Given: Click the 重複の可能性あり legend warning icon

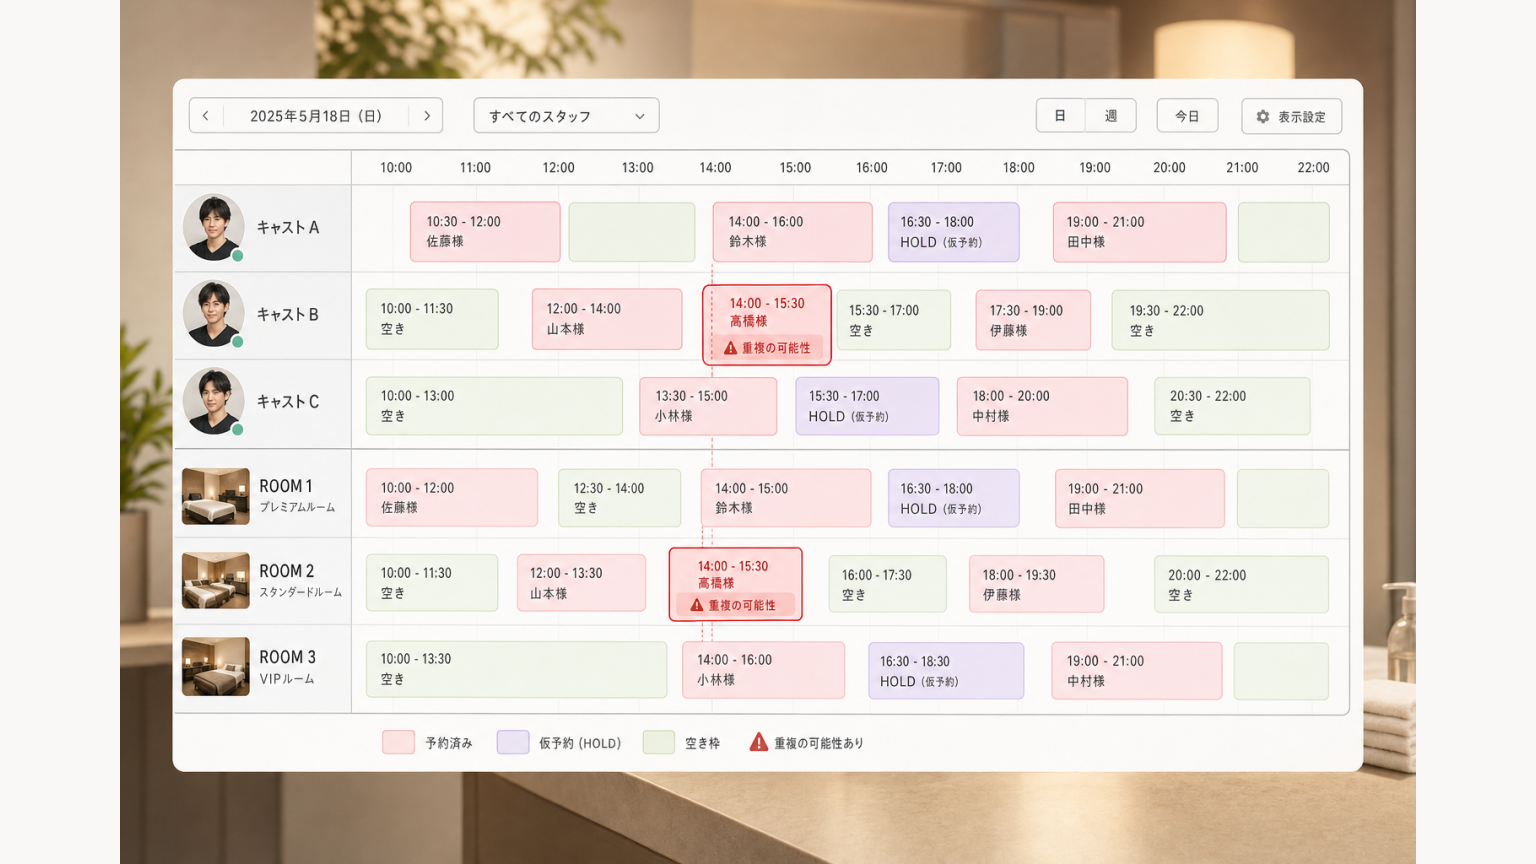Looking at the screenshot, I should point(759,742).
